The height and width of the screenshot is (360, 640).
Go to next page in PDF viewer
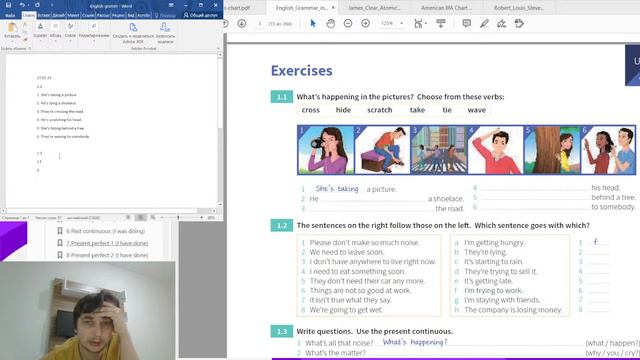click(242, 24)
